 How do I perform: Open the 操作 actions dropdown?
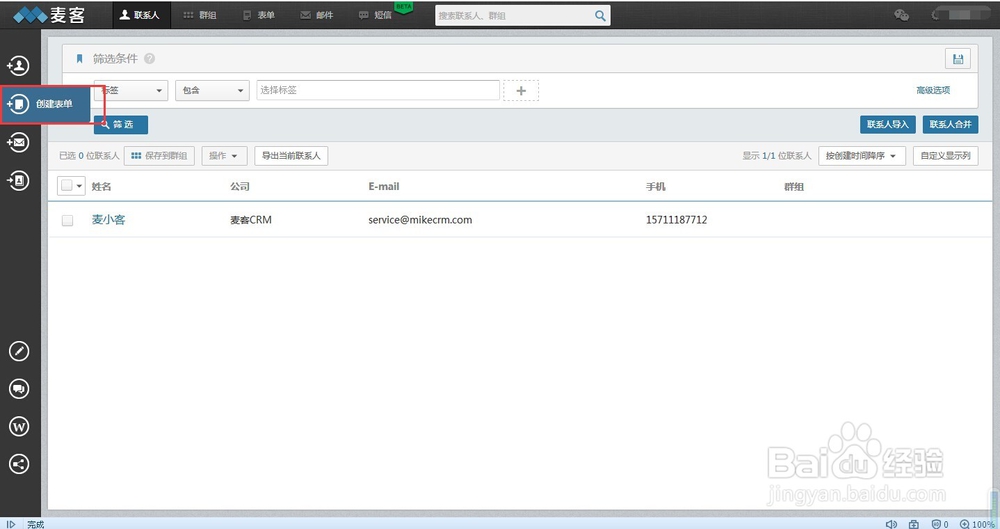224,156
